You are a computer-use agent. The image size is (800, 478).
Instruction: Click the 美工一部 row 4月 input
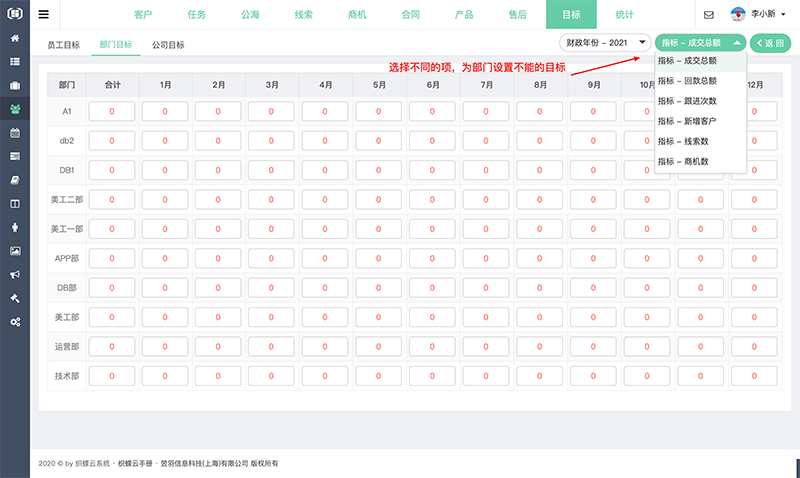point(325,229)
